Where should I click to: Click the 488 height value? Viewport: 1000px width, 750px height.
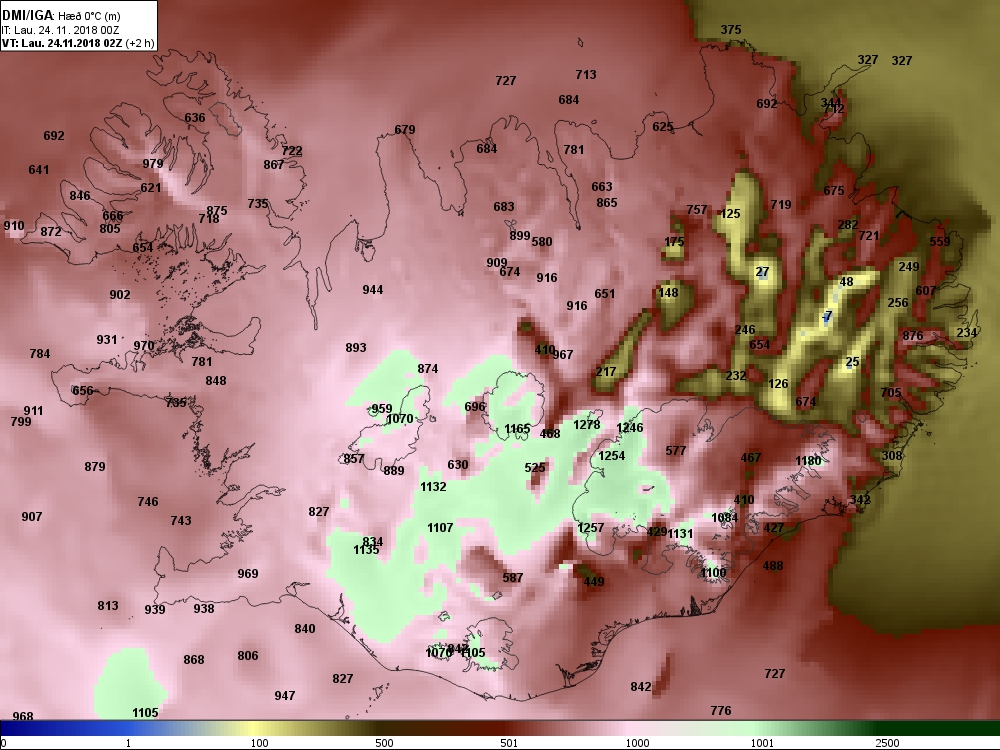coord(772,566)
